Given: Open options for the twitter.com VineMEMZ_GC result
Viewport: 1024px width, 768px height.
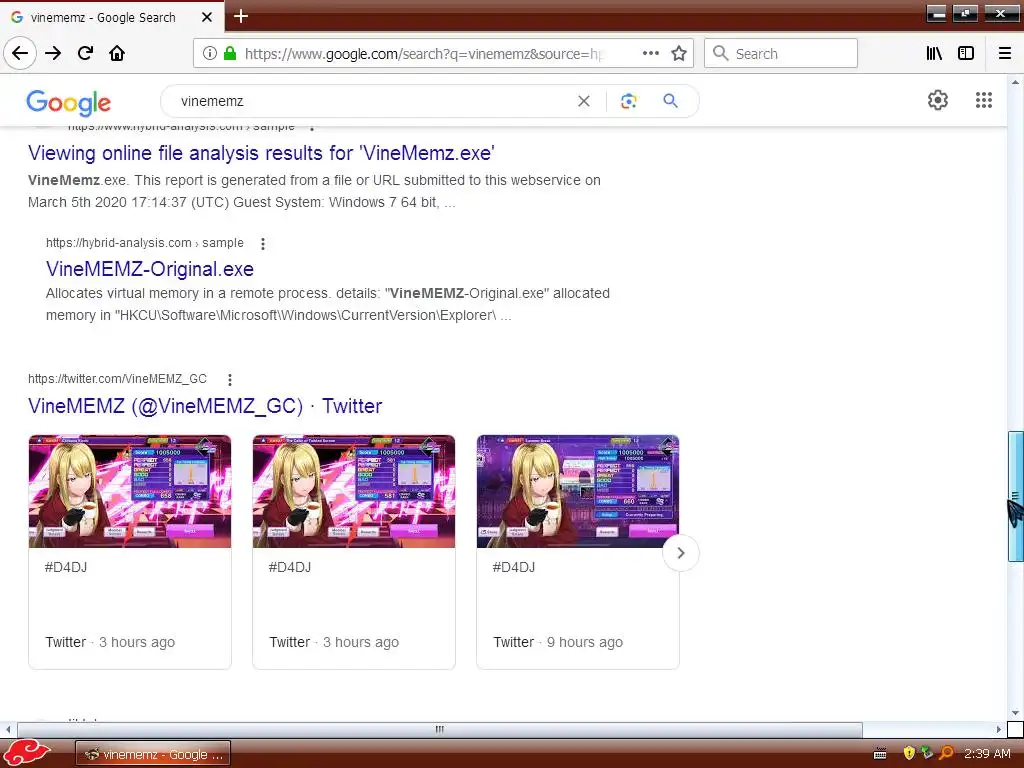Looking at the screenshot, I should (230, 379).
